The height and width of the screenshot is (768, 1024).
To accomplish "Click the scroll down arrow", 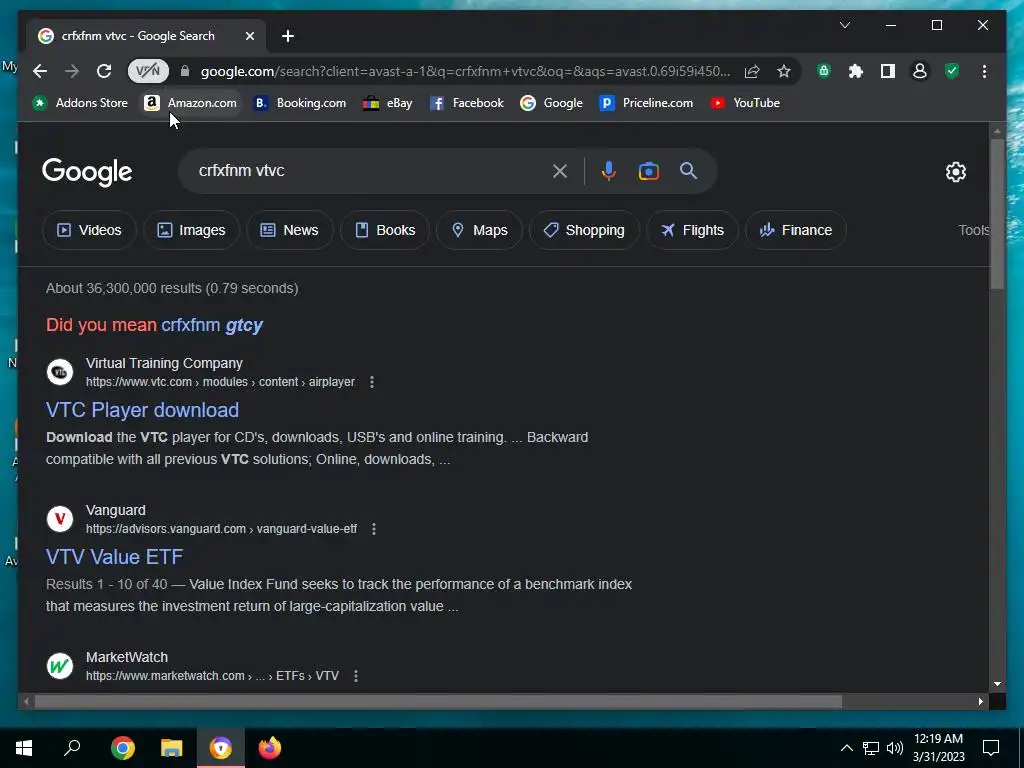I will pos(997,684).
